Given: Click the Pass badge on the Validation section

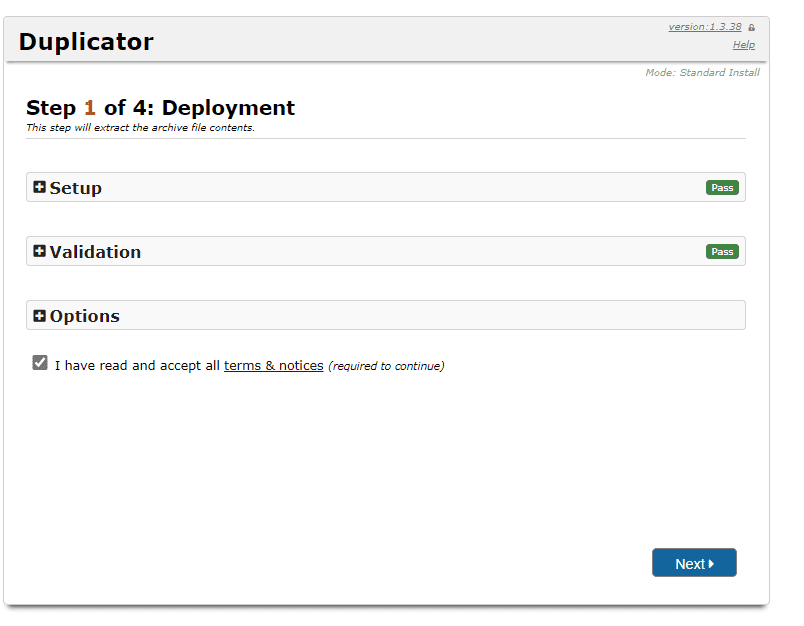Looking at the screenshot, I should click(x=722, y=251).
